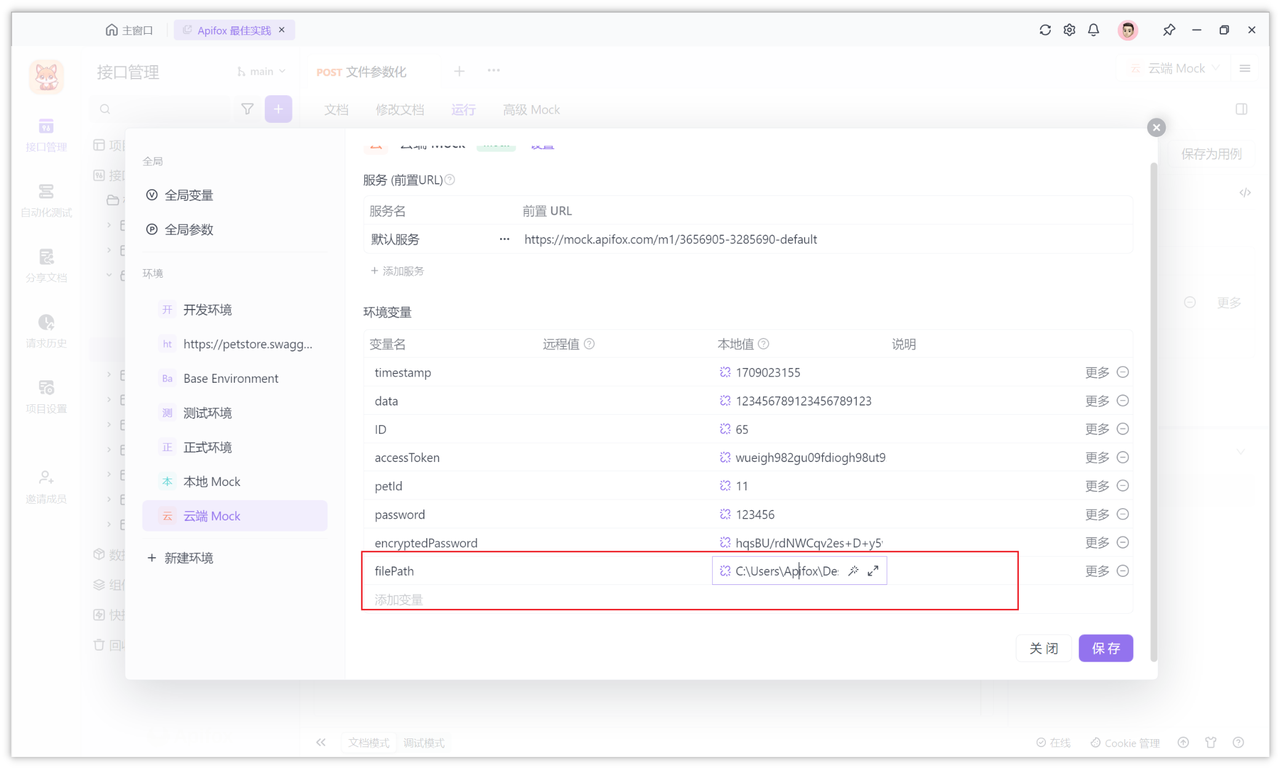Select 全局变量 in the settings list
Screen dimensions: 1280x768
point(235,195)
